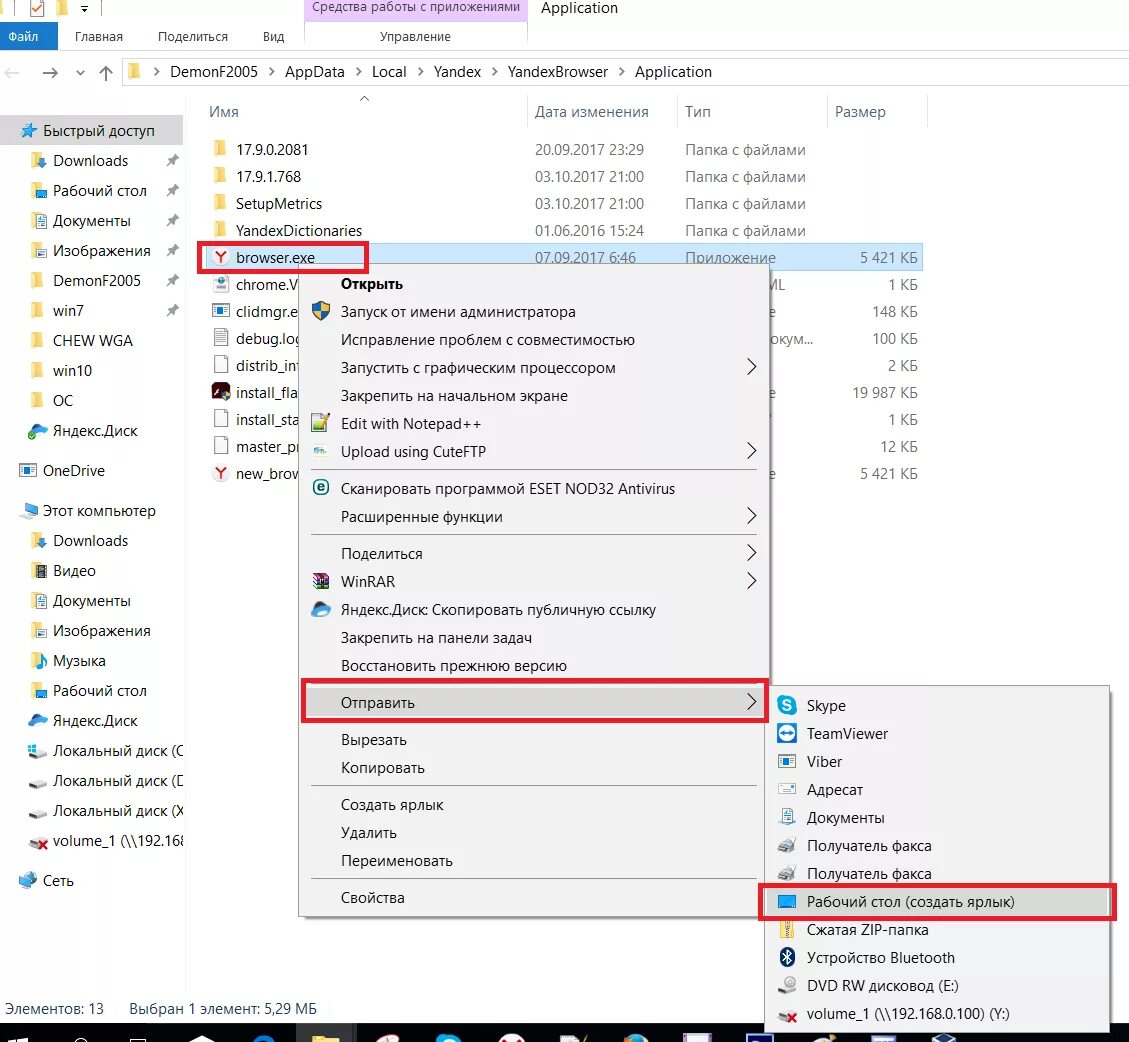Switch to the 'Вид' ribbon tab

point(274,37)
